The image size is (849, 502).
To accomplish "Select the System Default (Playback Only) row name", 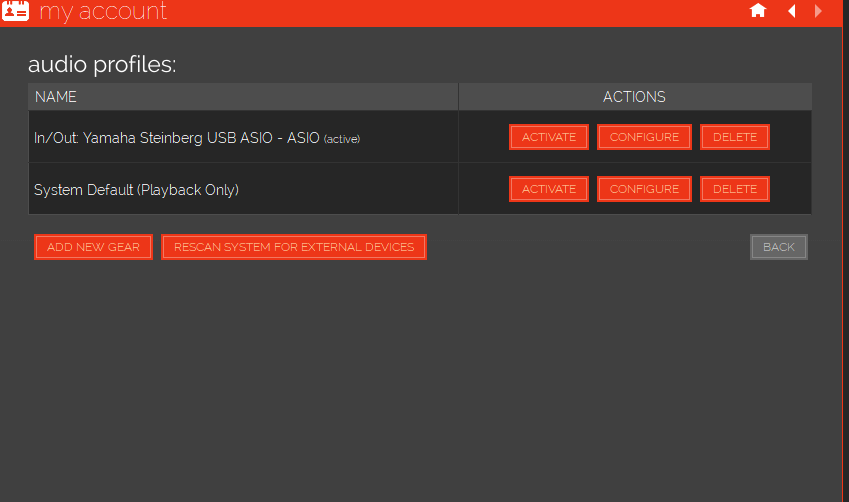I will pyautogui.click(x=136, y=190).
